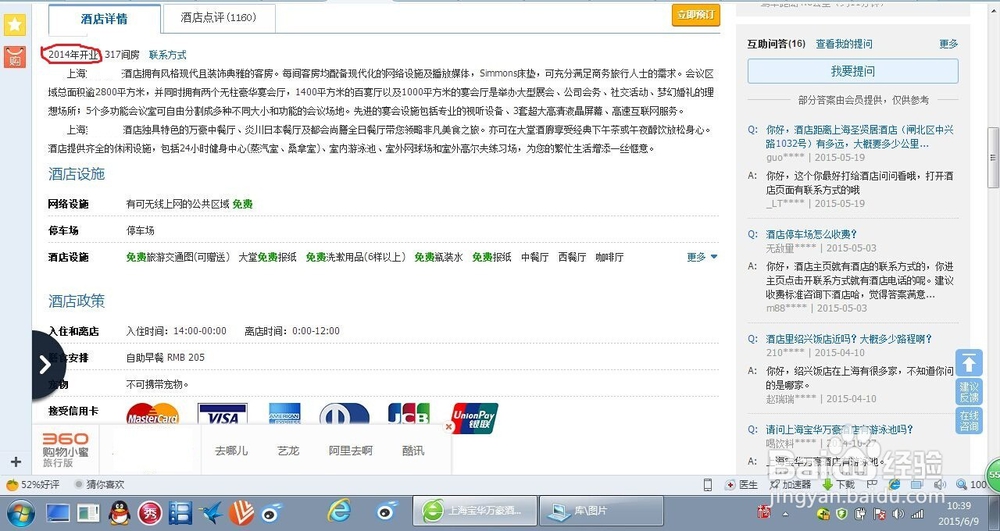
Task: Open question 酒店停车场怎么收费？
Action: [811, 234]
